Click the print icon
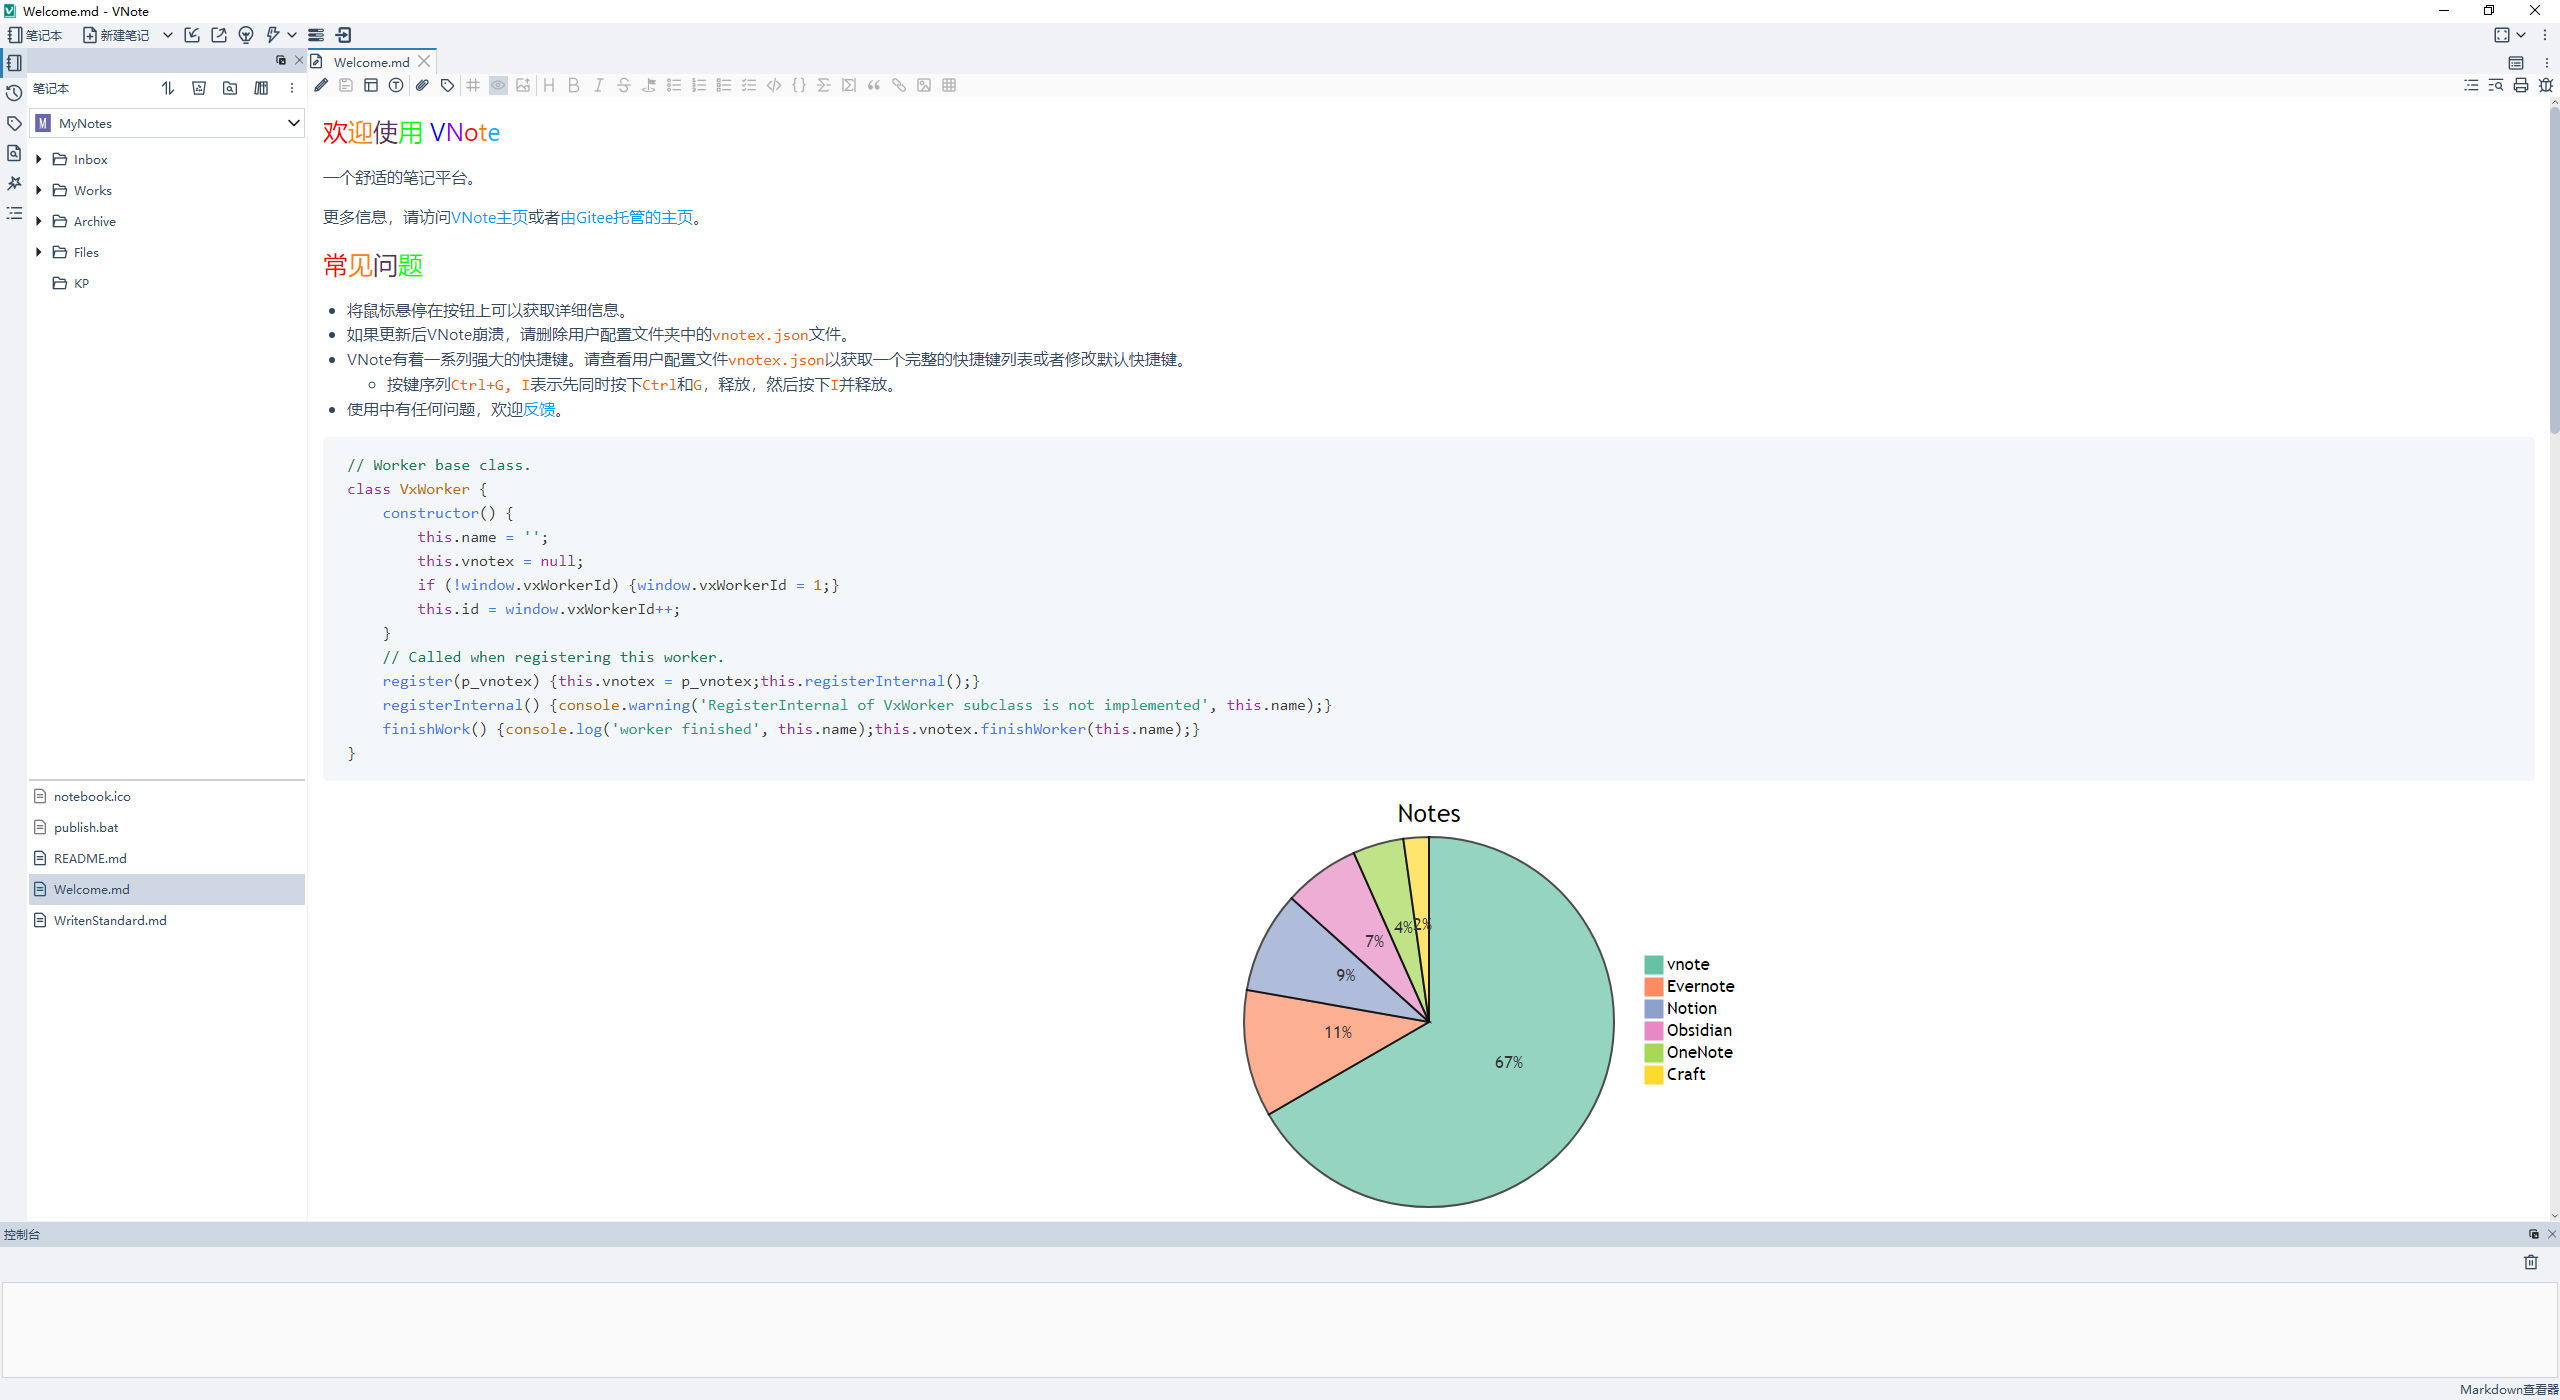 (2521, 85)
